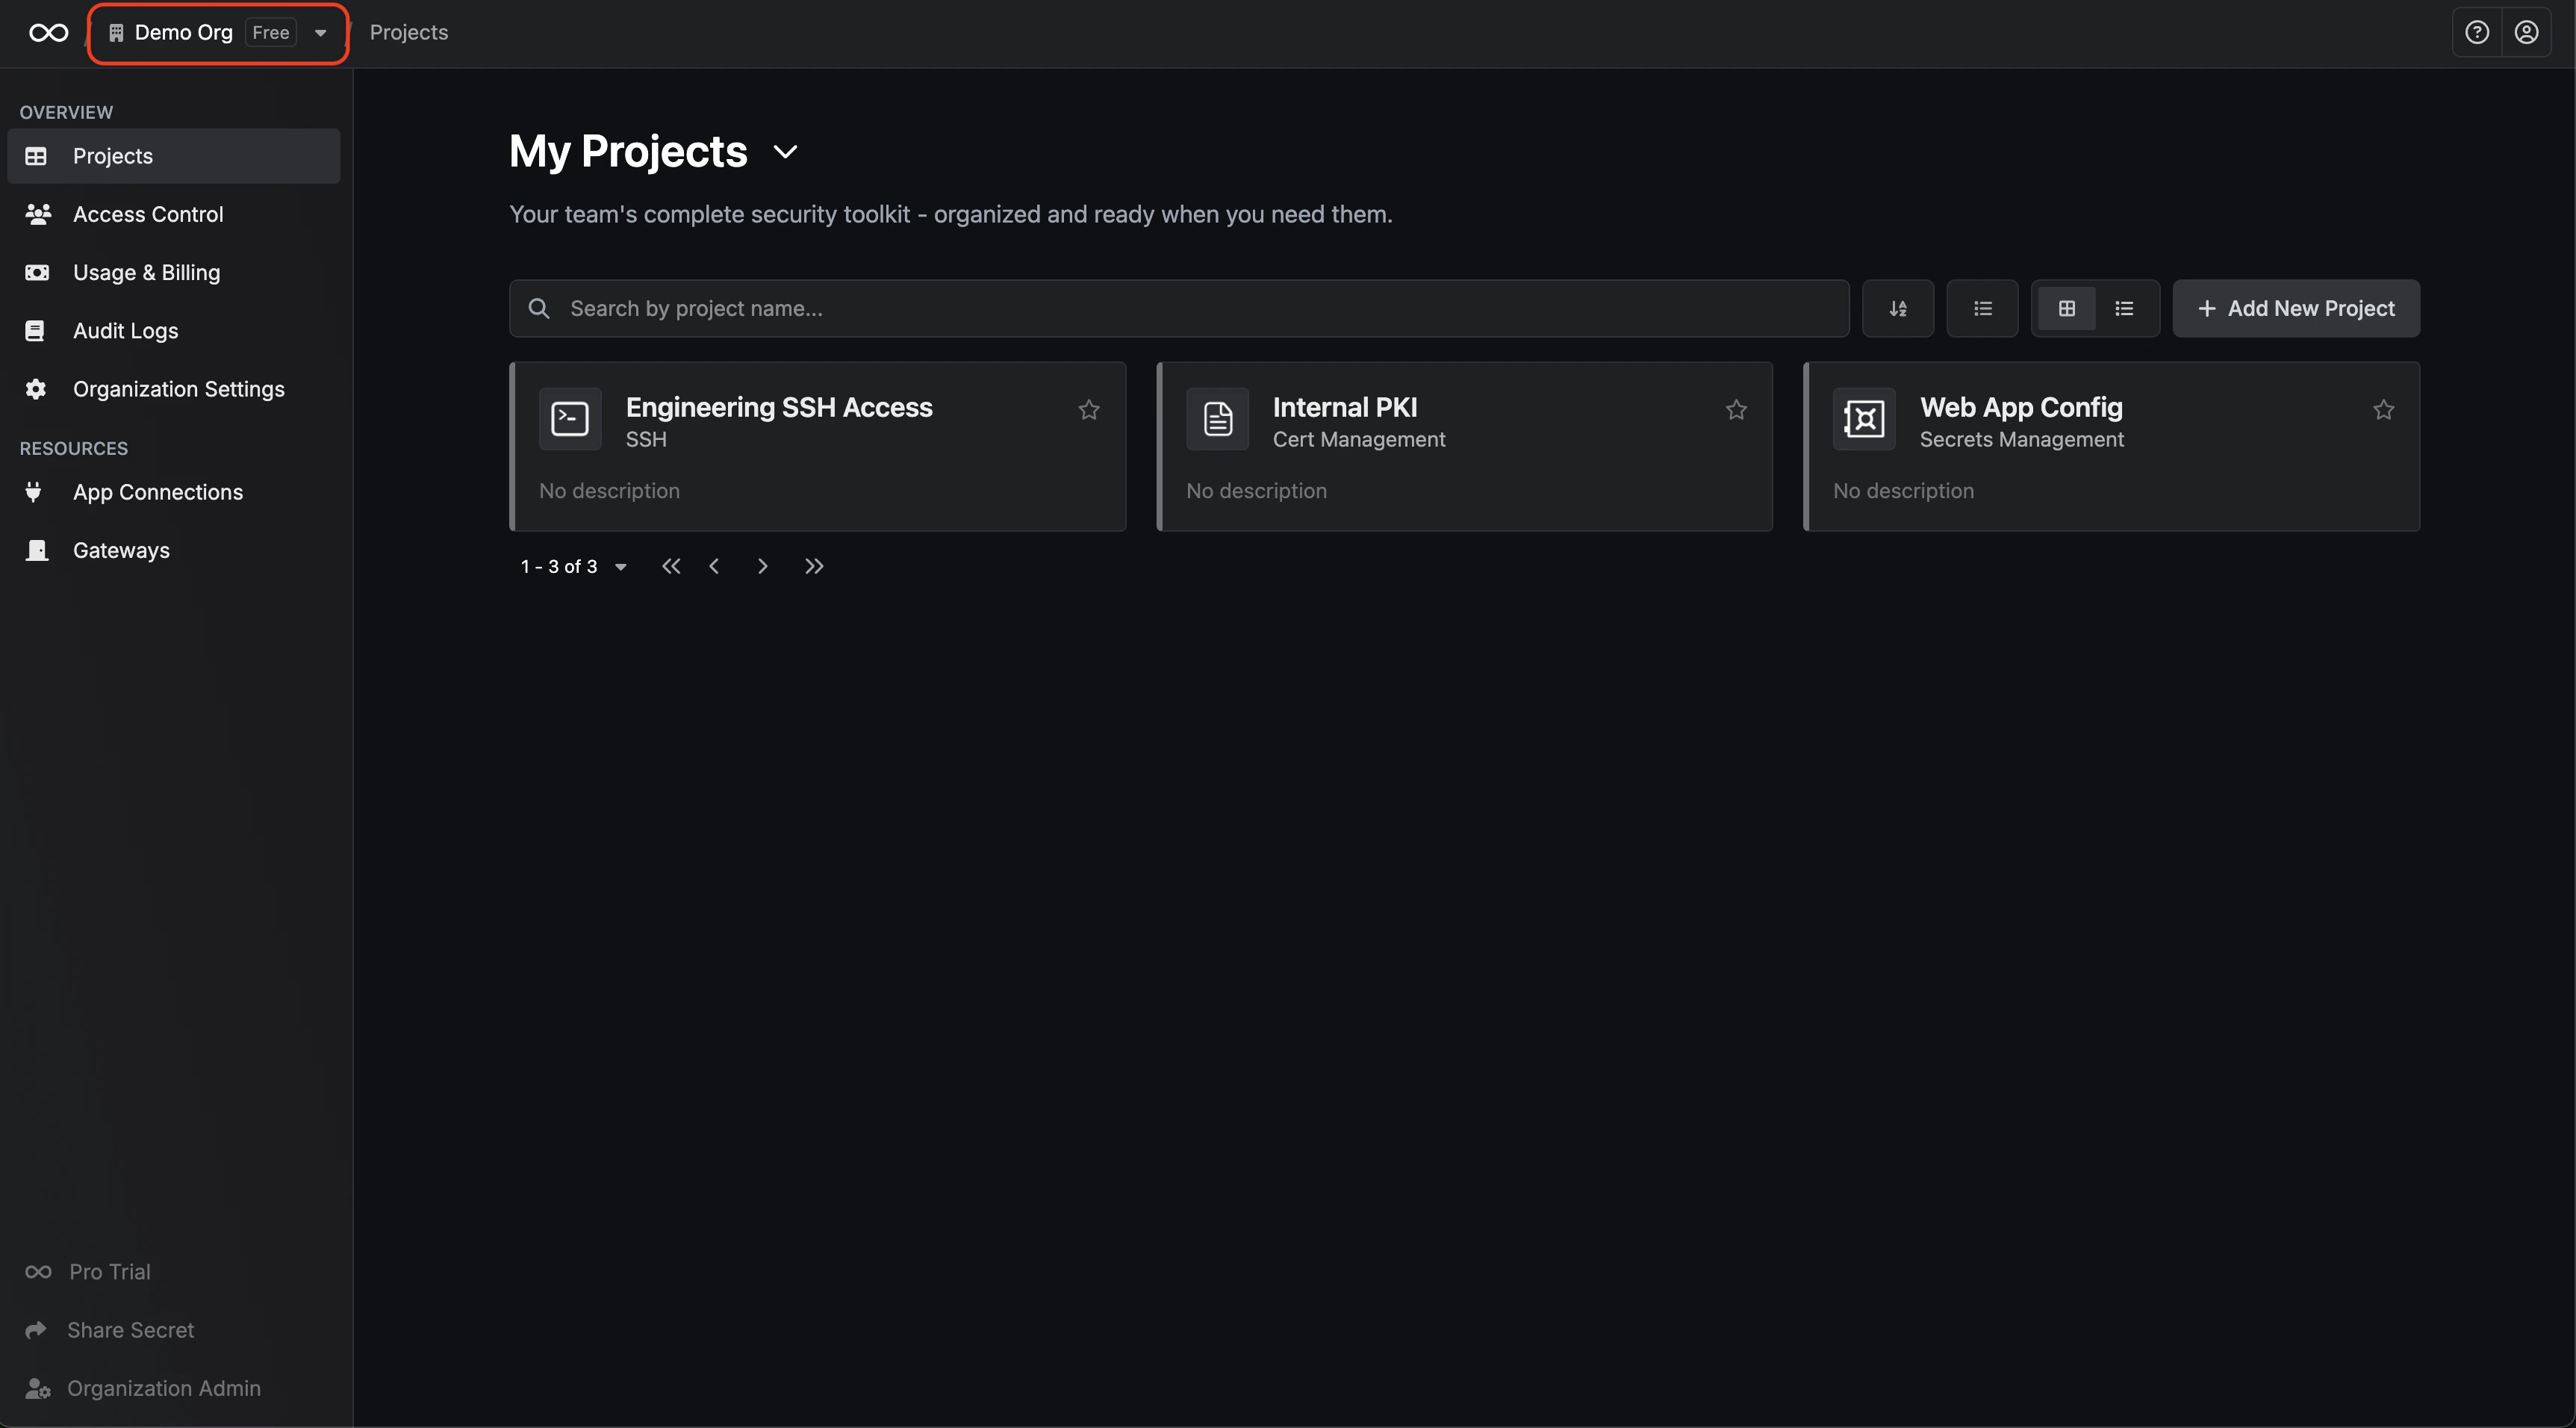Click the sort projects icon button
Viewport: 2576px width, 1428px height.
tap(1897, 308)
